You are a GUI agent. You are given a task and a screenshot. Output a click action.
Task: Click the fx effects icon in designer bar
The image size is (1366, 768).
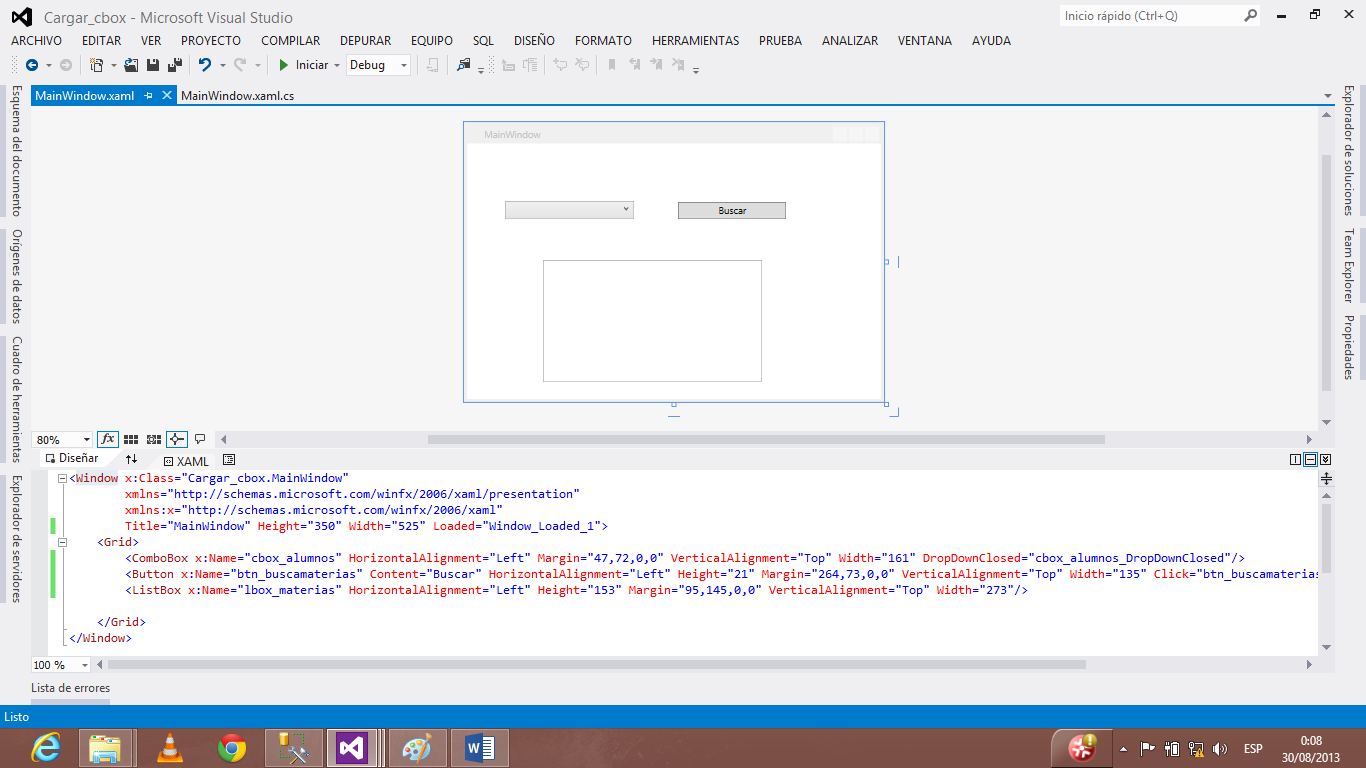tap(108, 439)
